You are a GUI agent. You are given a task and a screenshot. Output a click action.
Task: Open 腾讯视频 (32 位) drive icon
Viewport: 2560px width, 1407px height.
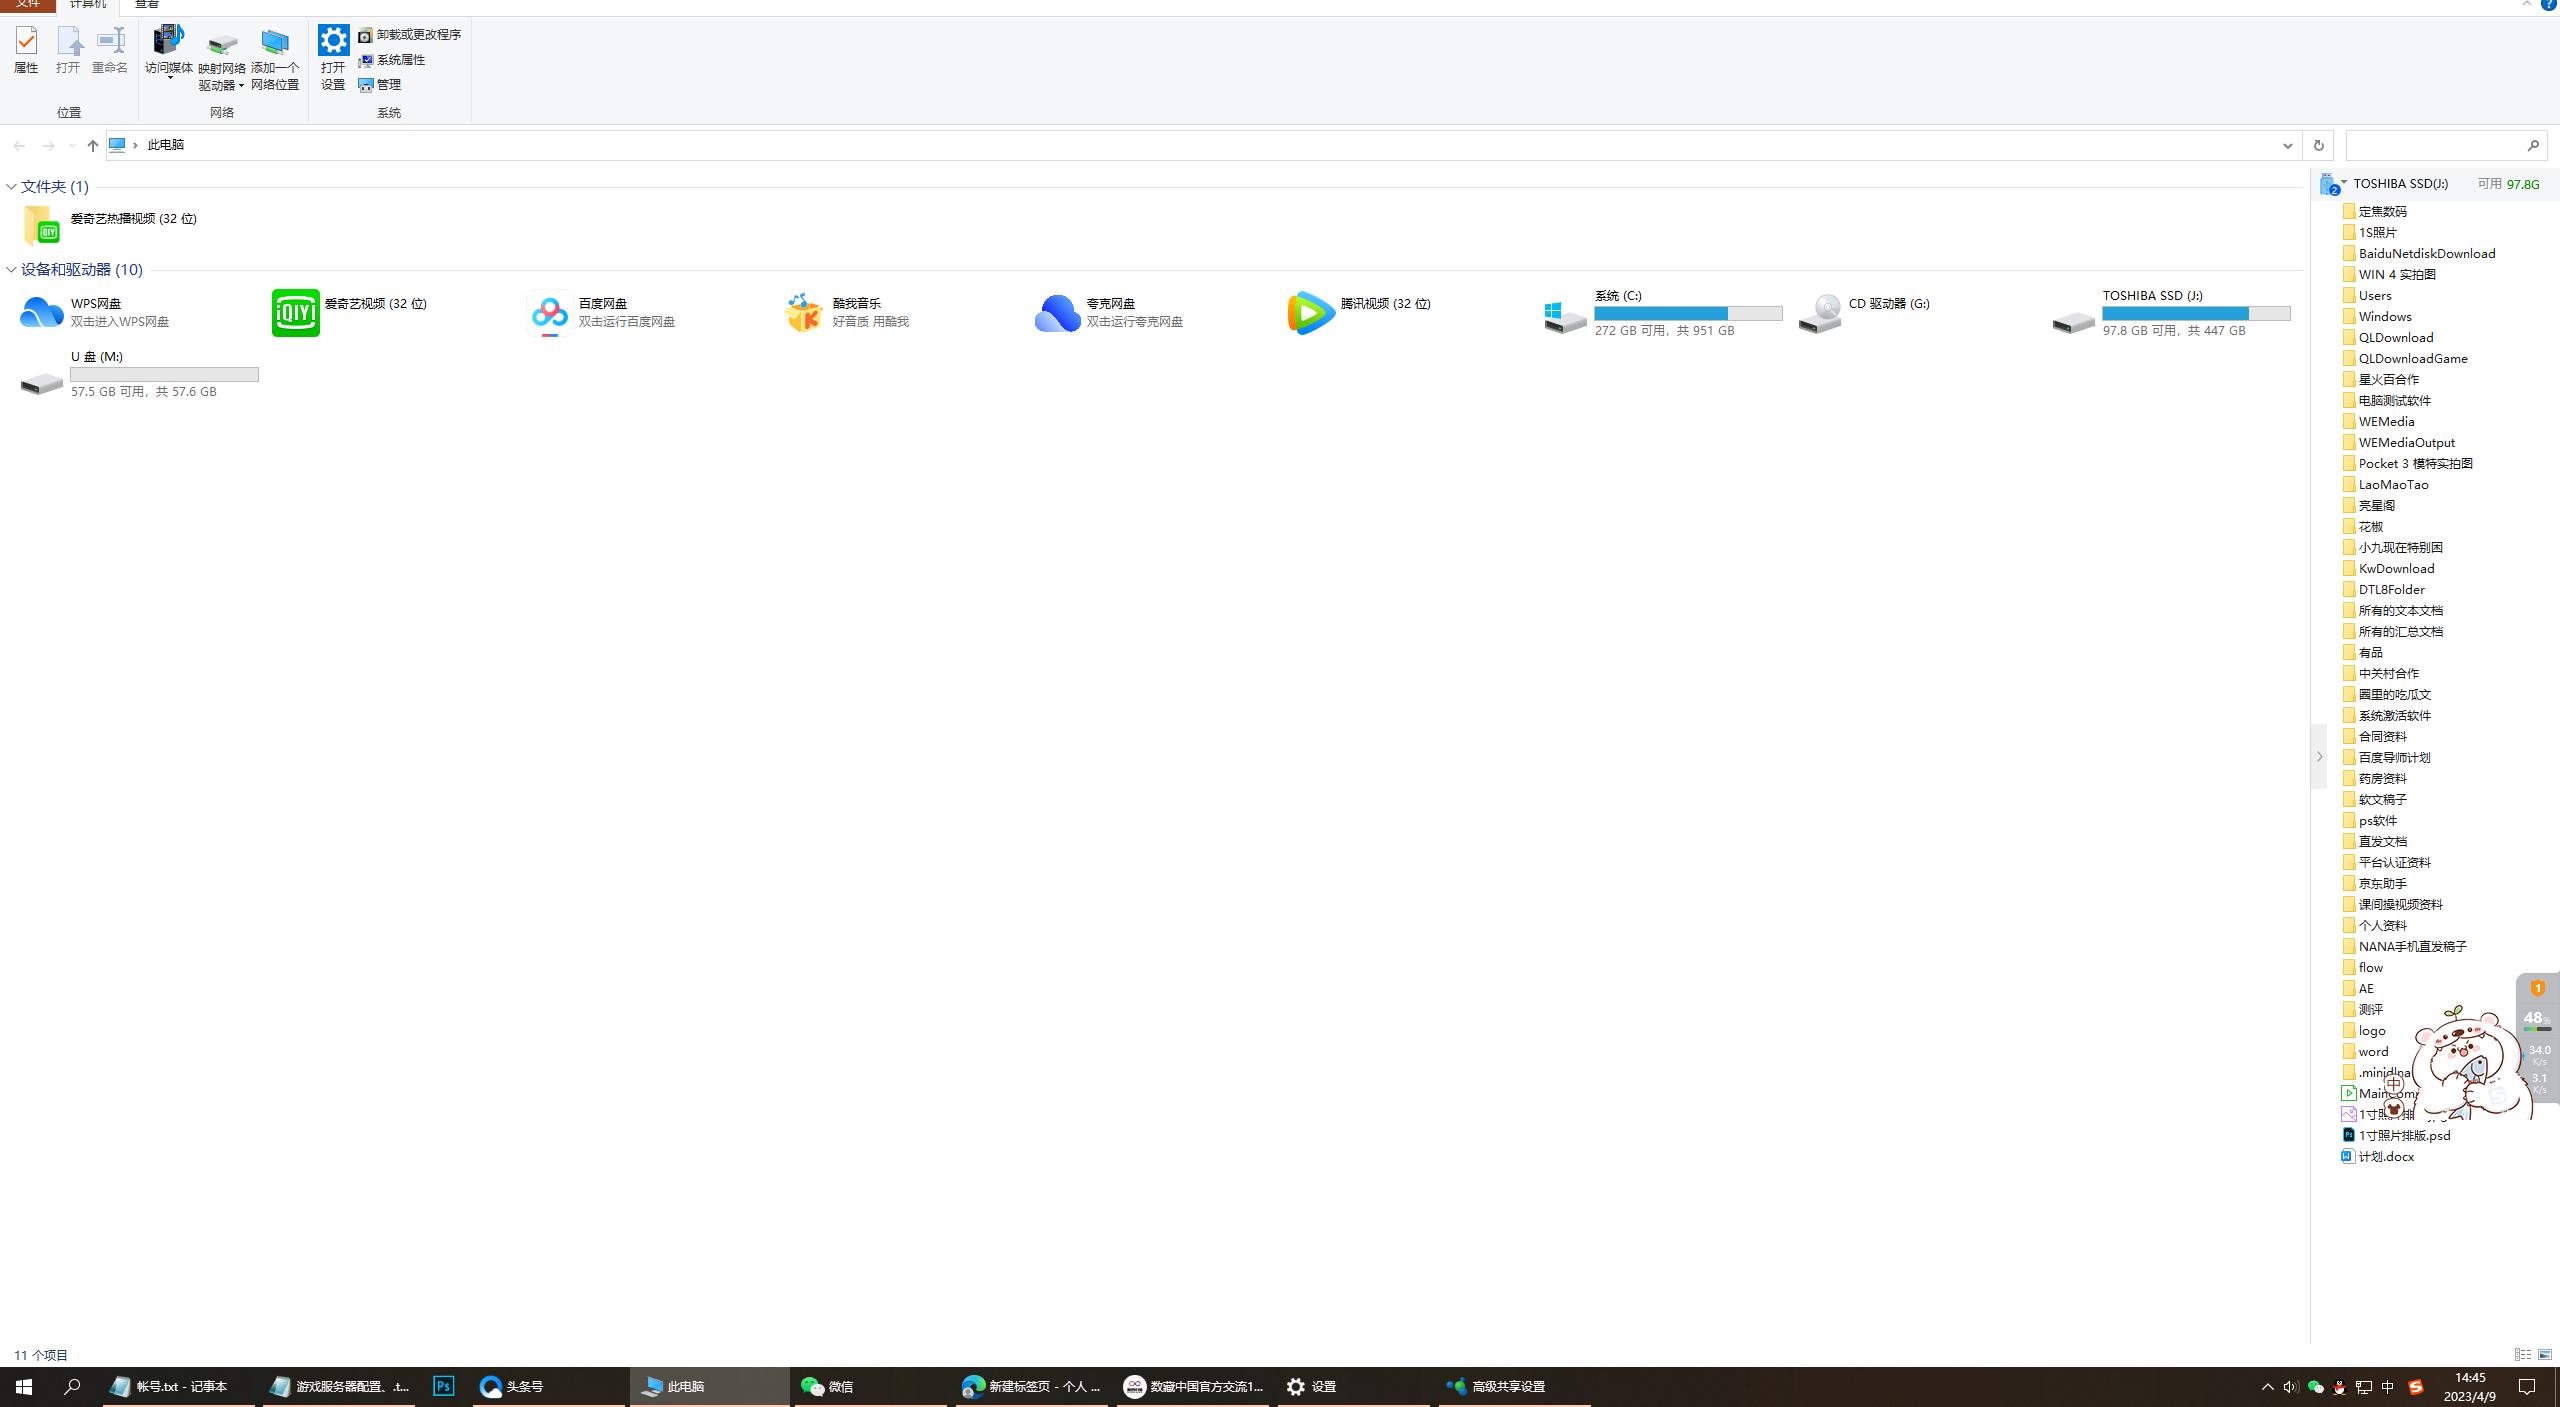(1310, 313)
